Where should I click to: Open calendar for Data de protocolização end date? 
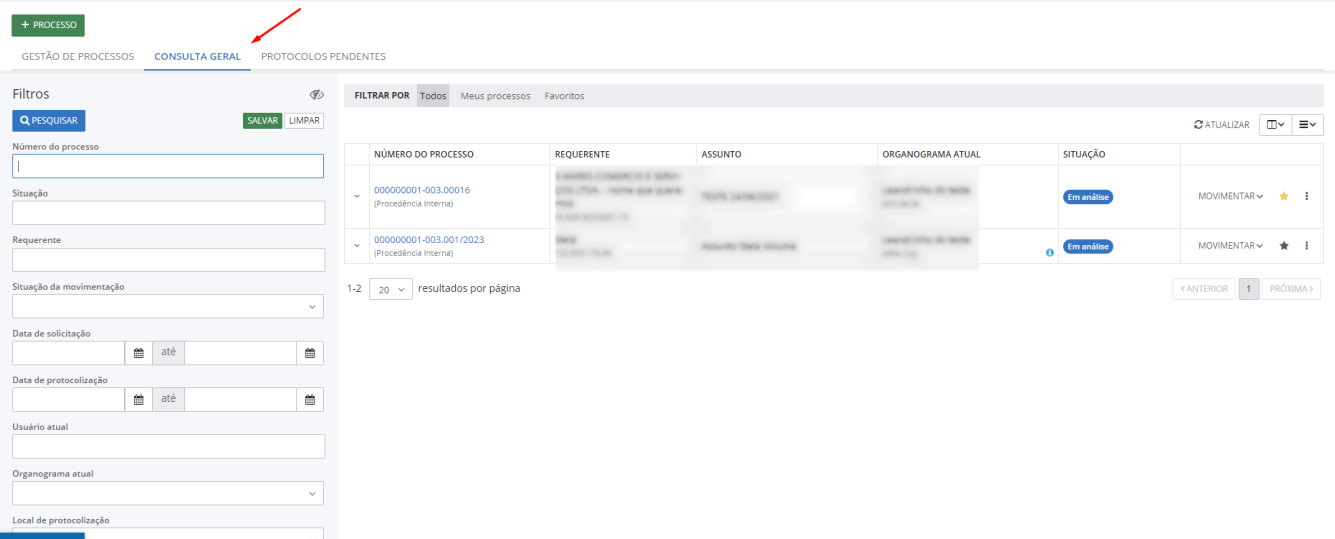pyautogui.click(x=310, y=400)
